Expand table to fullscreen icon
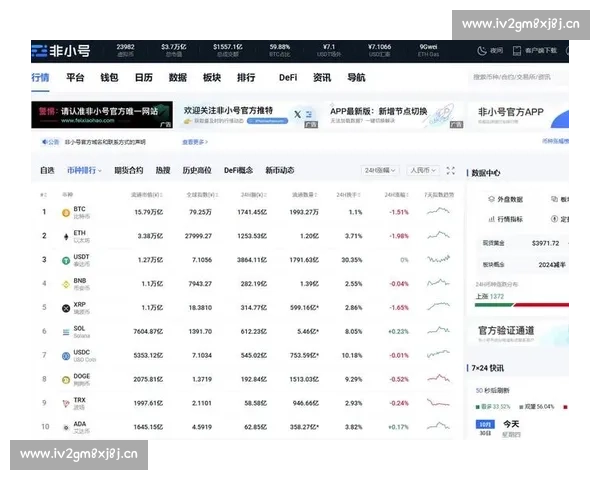Screen dimensions: 600x480 [x=451, y=171]
